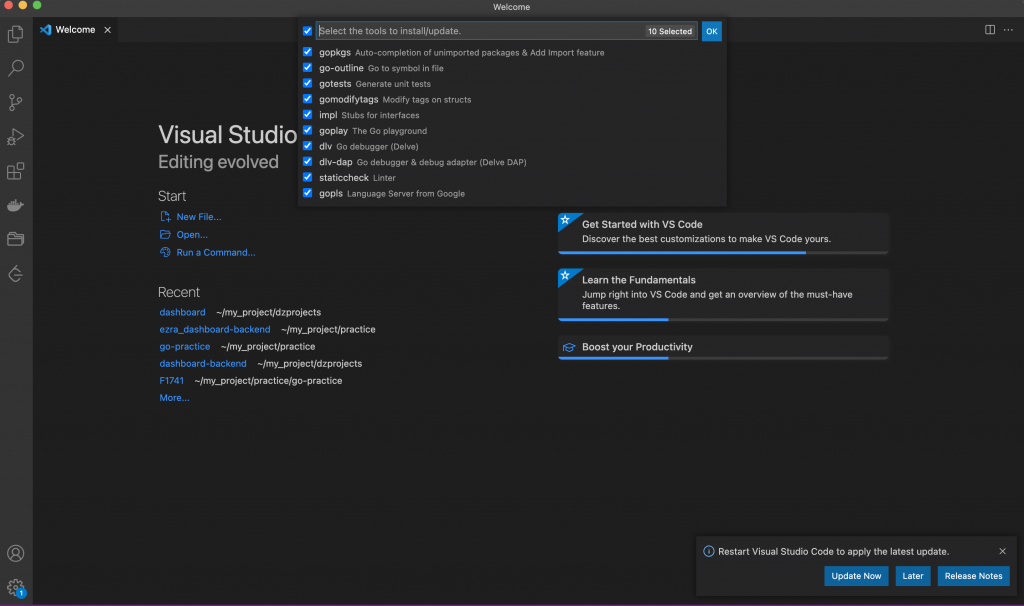Click the Learn the Fundamentals progress bar
This screenshot has width=1024, height=606.
pos(723,319)
